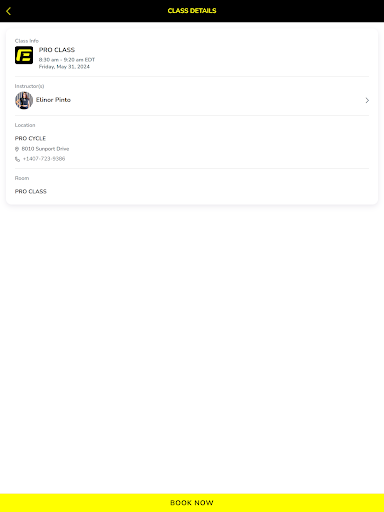Select the instructor name Elinor Pinto
384x512 pixels.
[53, 100]
